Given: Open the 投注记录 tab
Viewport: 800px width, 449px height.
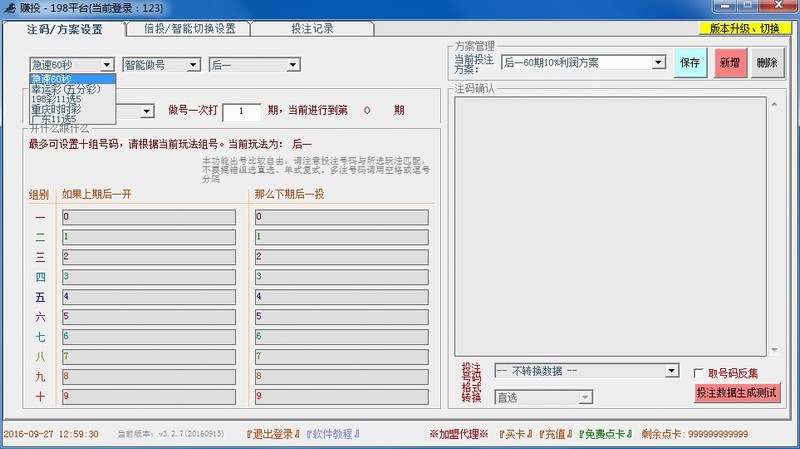Looking at the screenshot, I should tap(312, 29).
